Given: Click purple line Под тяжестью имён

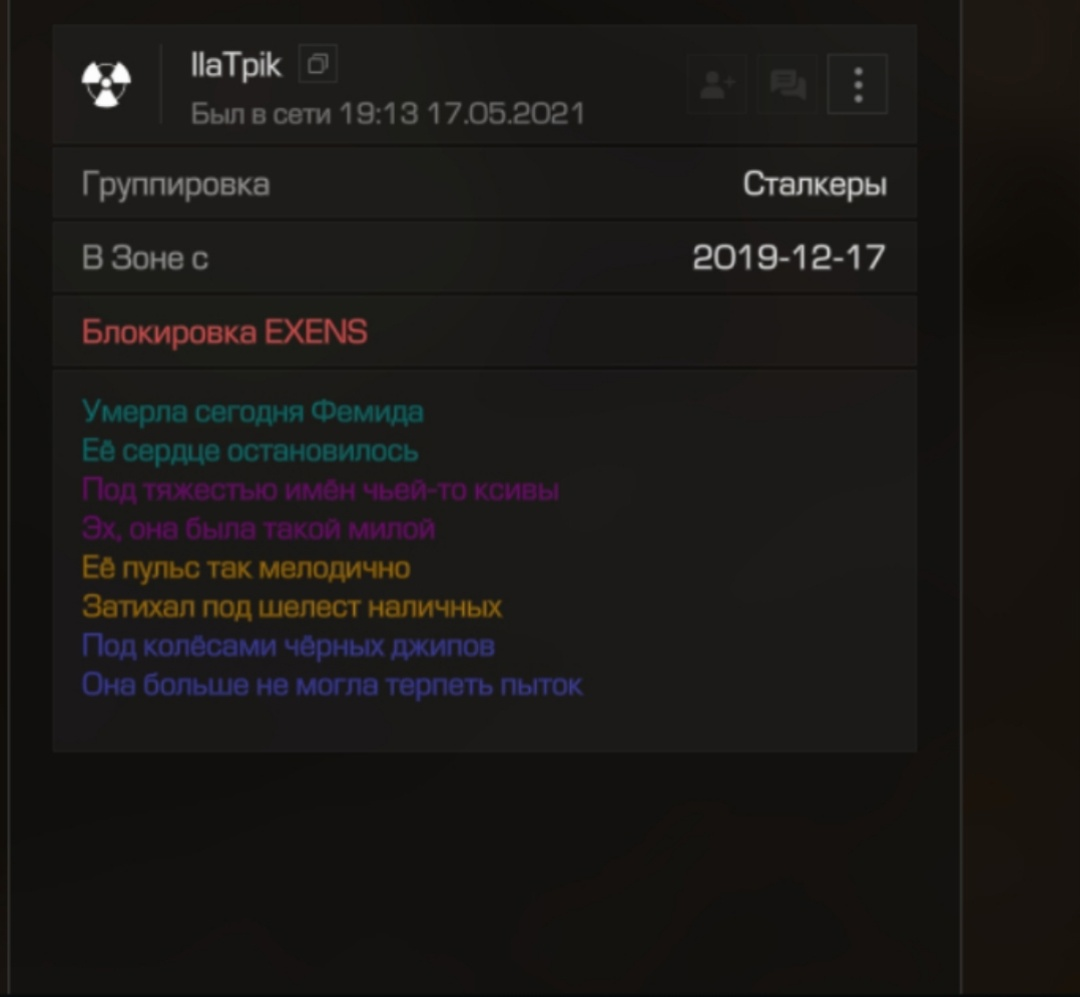Looking at the screenshot, I should (x=320, y=489).
